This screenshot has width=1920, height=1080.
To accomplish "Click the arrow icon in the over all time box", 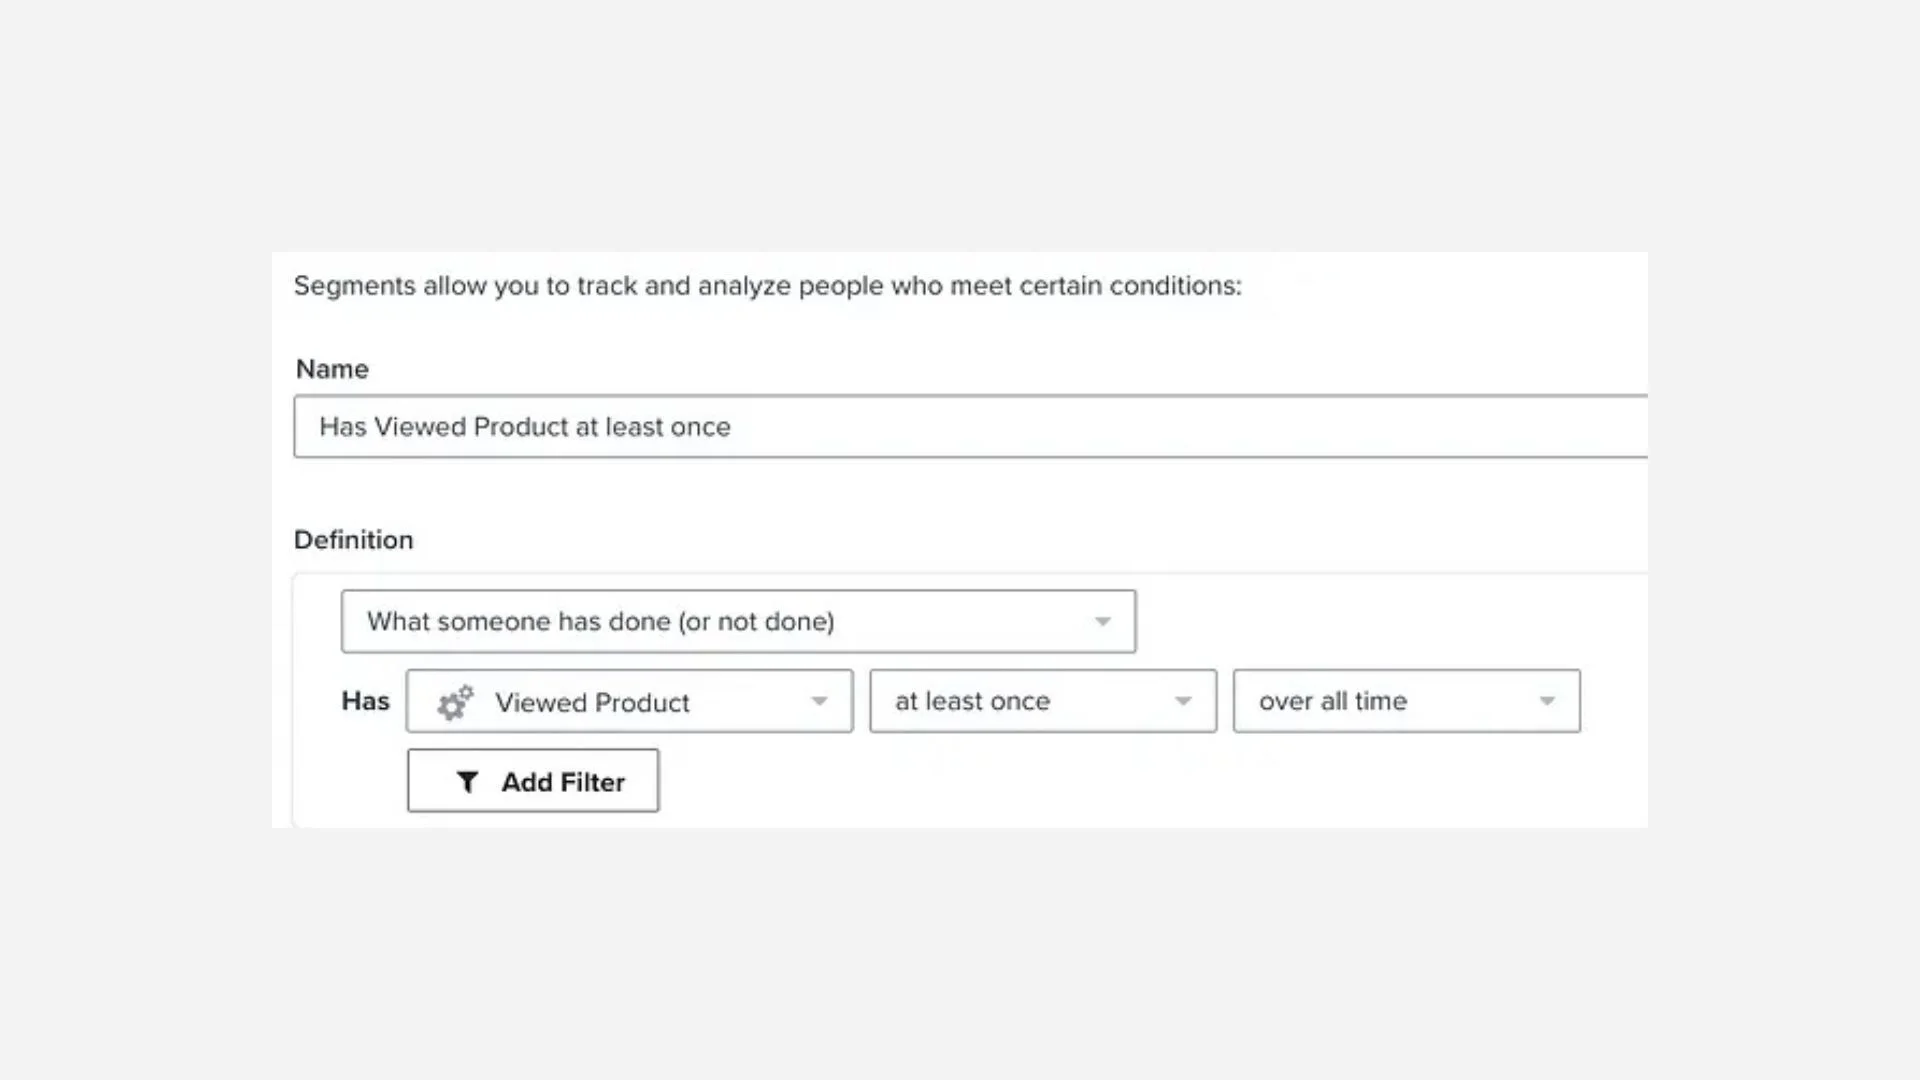I will click(x=1547, y=701).
